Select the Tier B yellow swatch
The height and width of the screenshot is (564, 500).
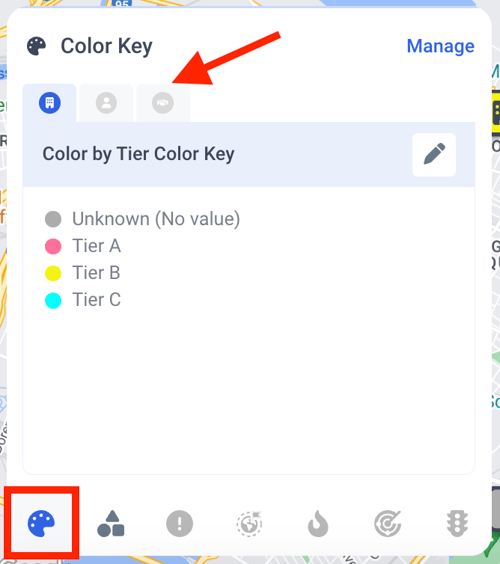point(53,273)
